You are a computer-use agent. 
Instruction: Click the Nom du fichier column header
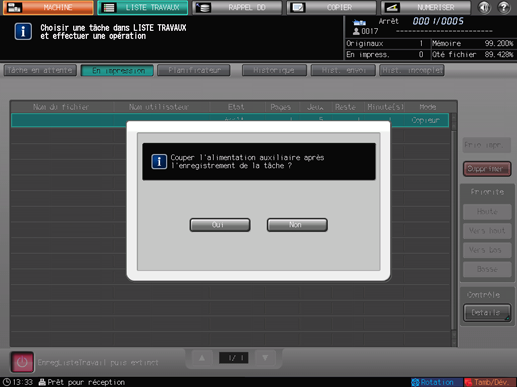(x=61, y=107)
